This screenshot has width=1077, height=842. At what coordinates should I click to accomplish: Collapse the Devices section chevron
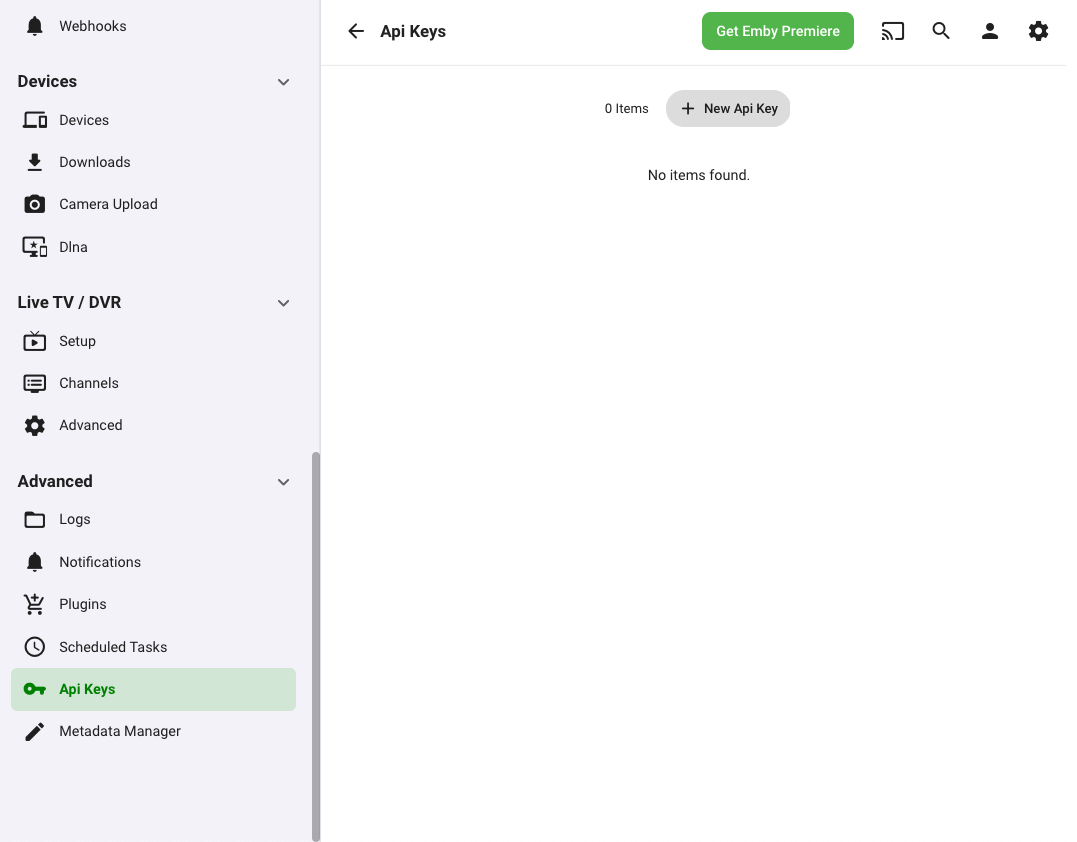pyautogui.click(x=283, y=82)
